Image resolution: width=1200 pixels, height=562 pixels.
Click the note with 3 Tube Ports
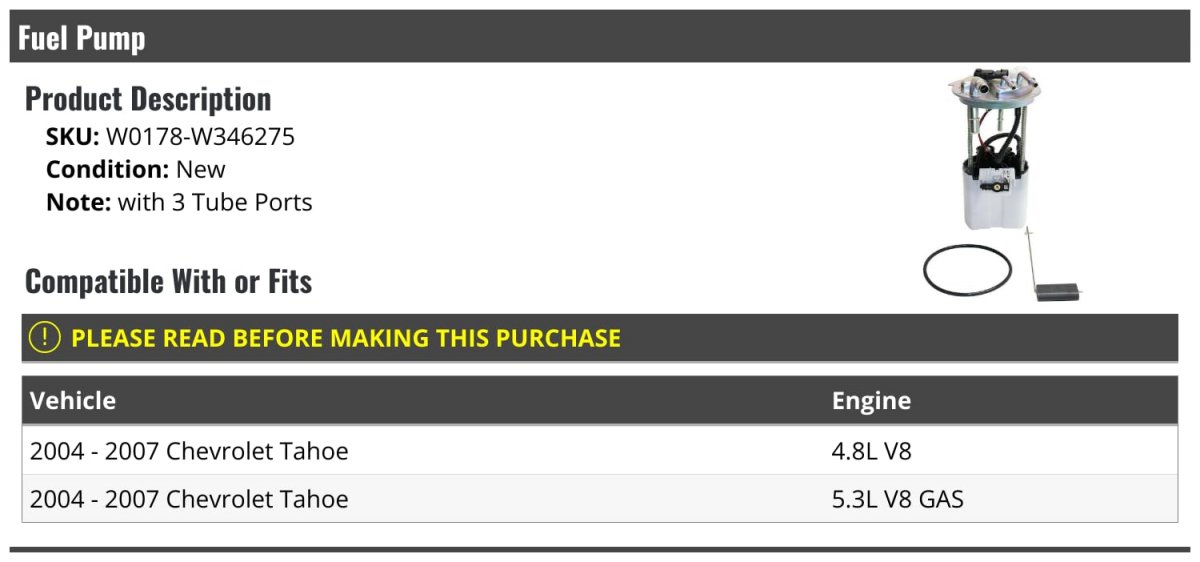tap(179, 202)
